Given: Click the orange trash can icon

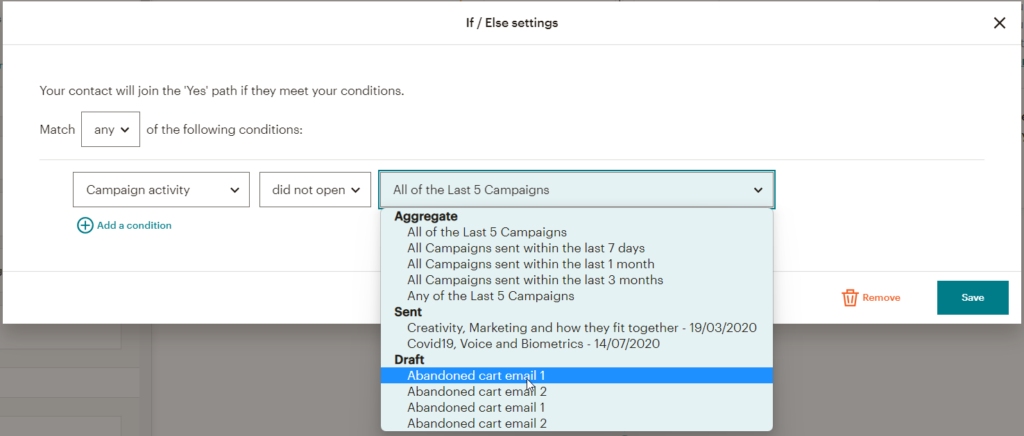Looking at the screenshot, I should tap(850, 298).
